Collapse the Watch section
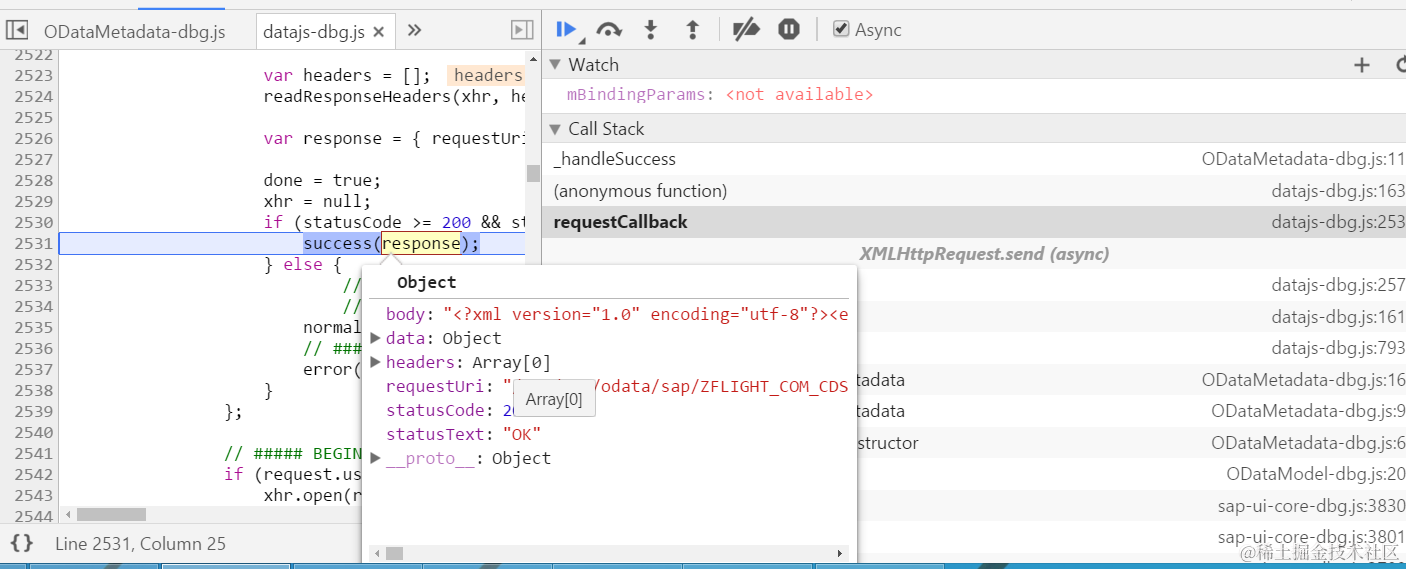This screenshot has height=569, width=1406. pyautogui.click(x=555, y=65)
